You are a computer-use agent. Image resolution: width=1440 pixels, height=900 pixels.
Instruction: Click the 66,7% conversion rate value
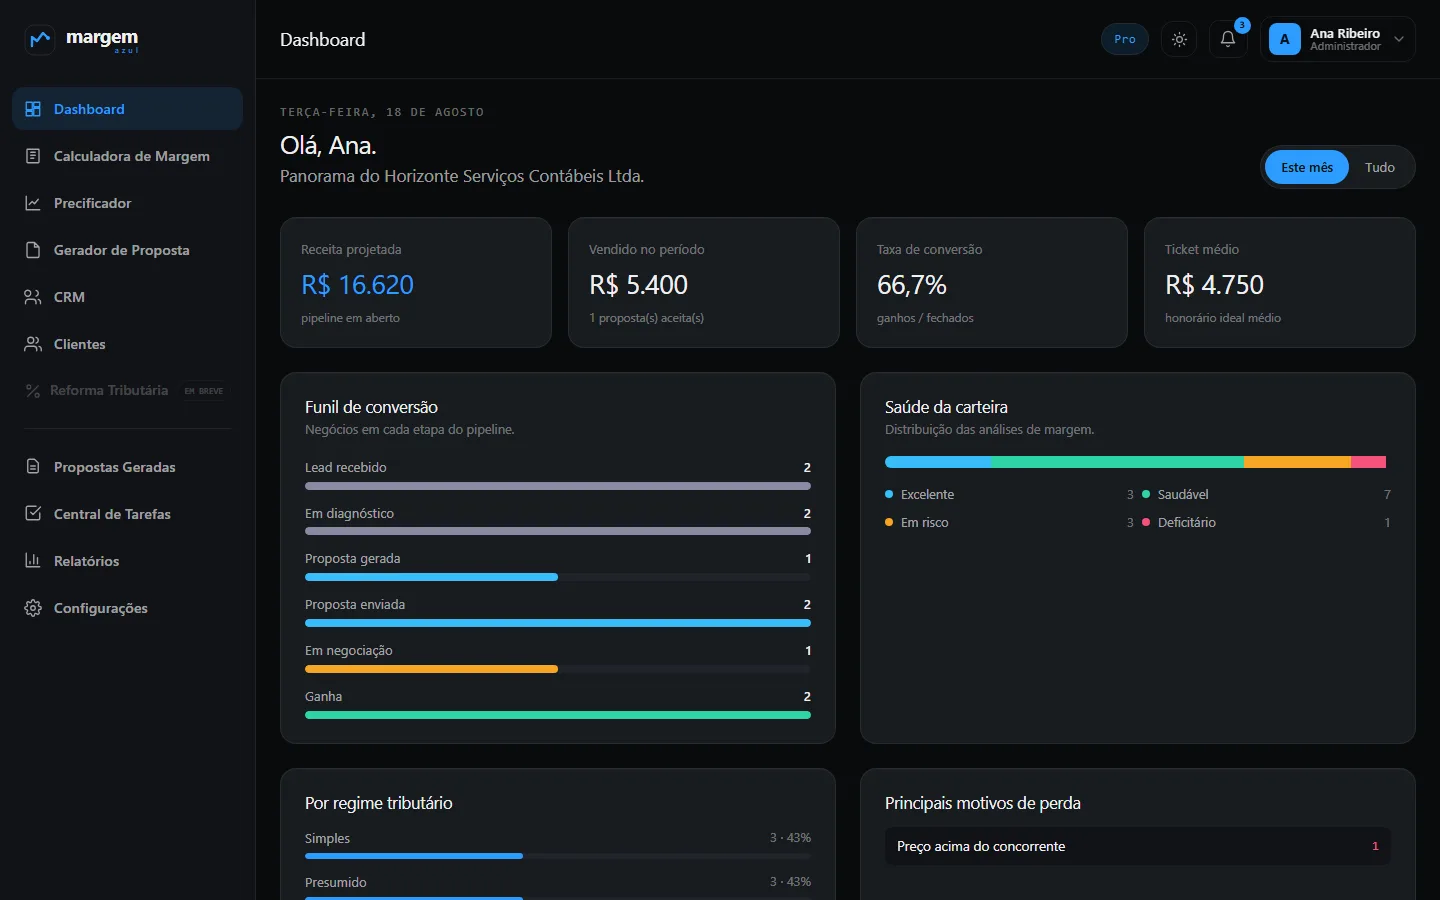click(912, 285)
